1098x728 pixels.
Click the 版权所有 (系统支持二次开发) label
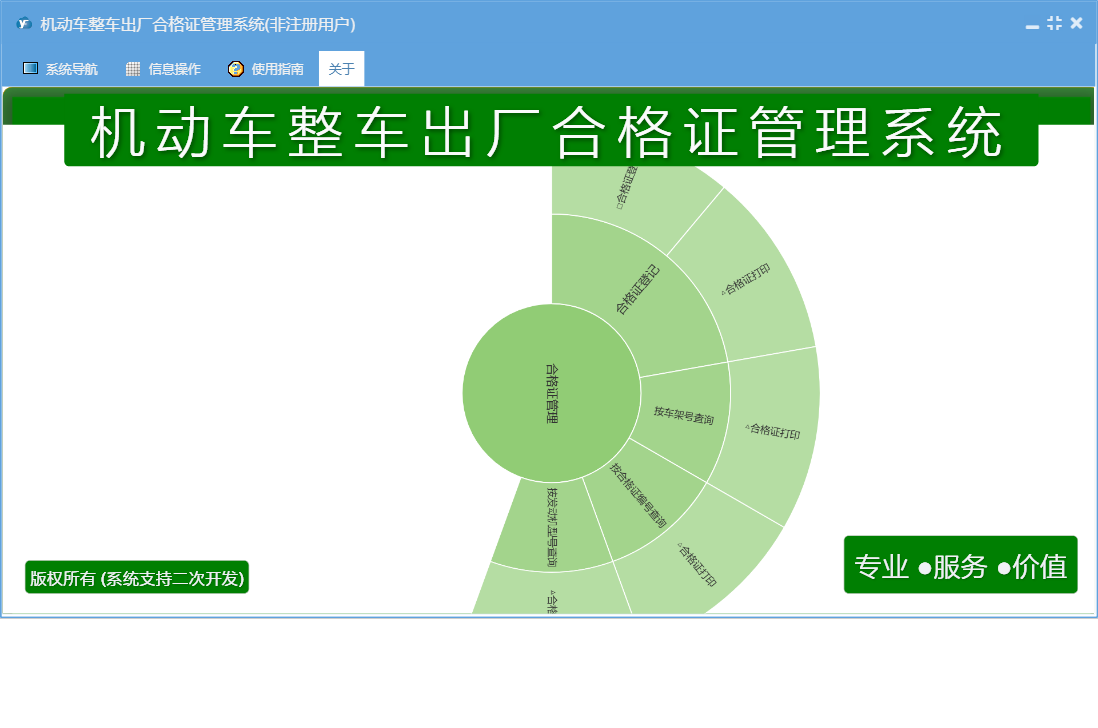pos(137,578)
